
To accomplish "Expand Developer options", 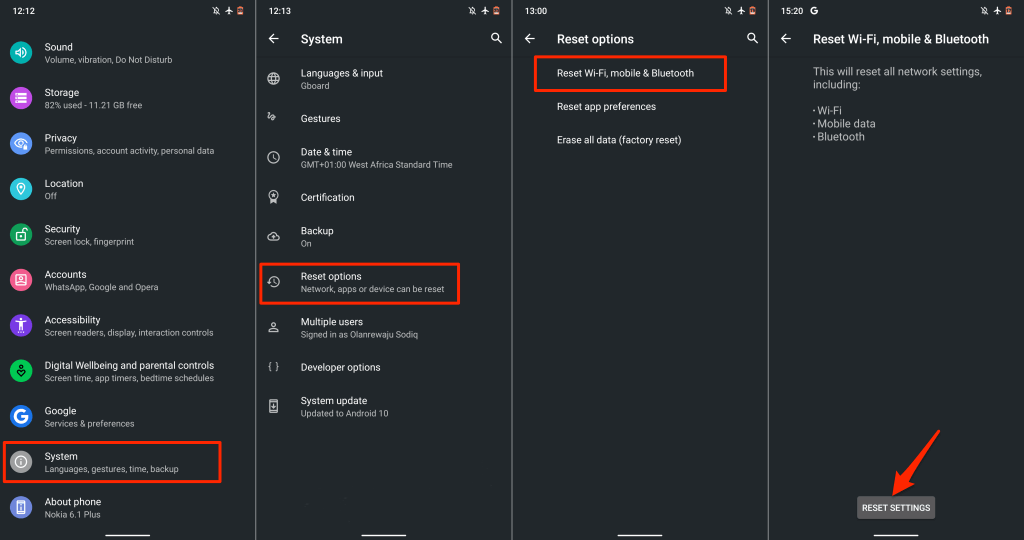I will tap(340, 367).
